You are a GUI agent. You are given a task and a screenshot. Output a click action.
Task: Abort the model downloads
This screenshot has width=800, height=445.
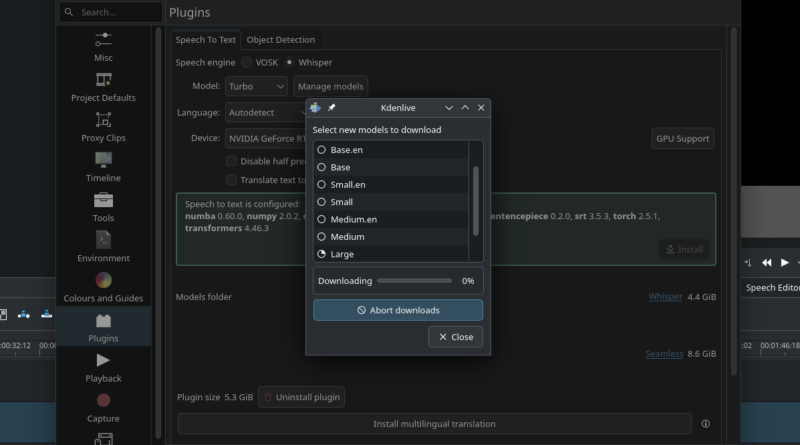(398, 310)
